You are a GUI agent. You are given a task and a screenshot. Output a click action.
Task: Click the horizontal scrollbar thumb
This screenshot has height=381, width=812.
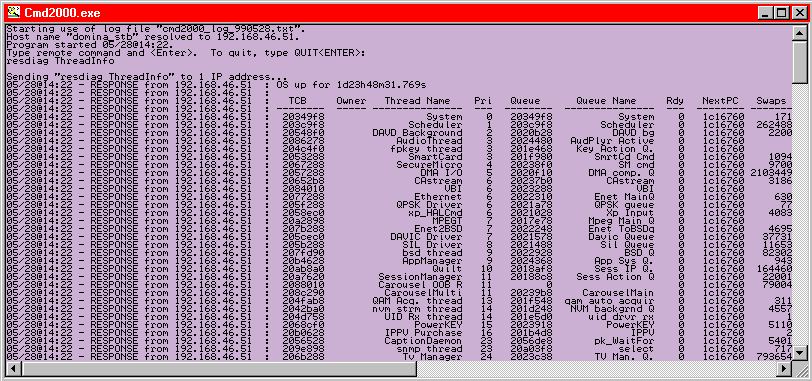click(219, 369)
